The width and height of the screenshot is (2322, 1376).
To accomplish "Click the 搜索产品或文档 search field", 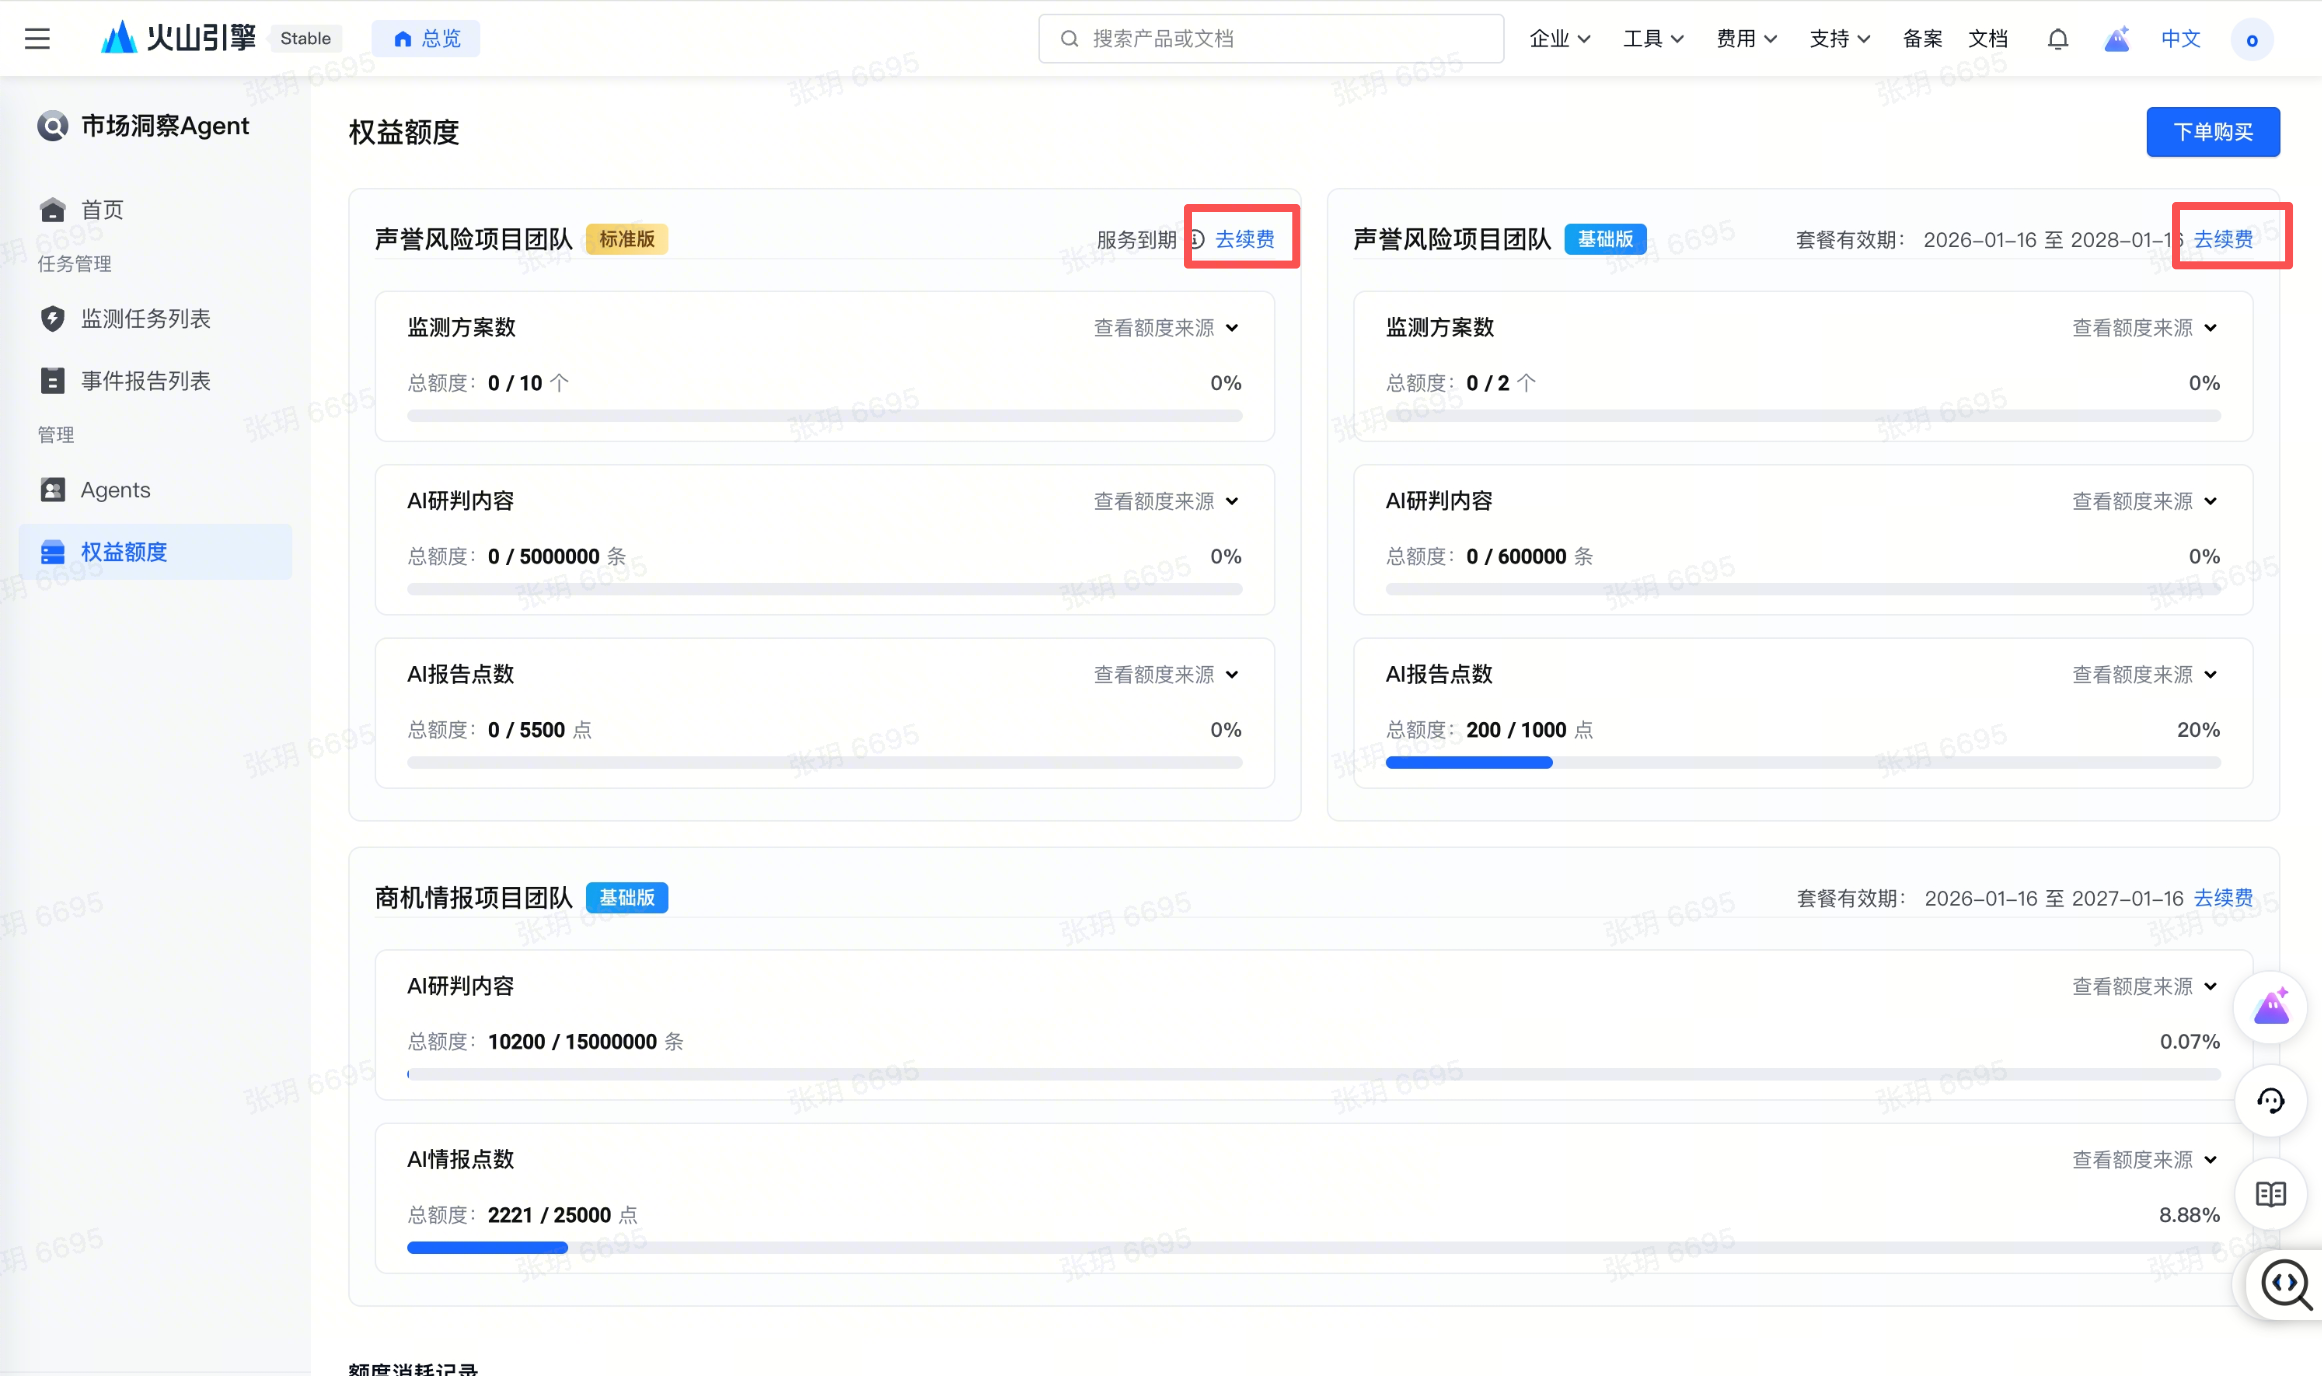I will (x=1270, y=39).
